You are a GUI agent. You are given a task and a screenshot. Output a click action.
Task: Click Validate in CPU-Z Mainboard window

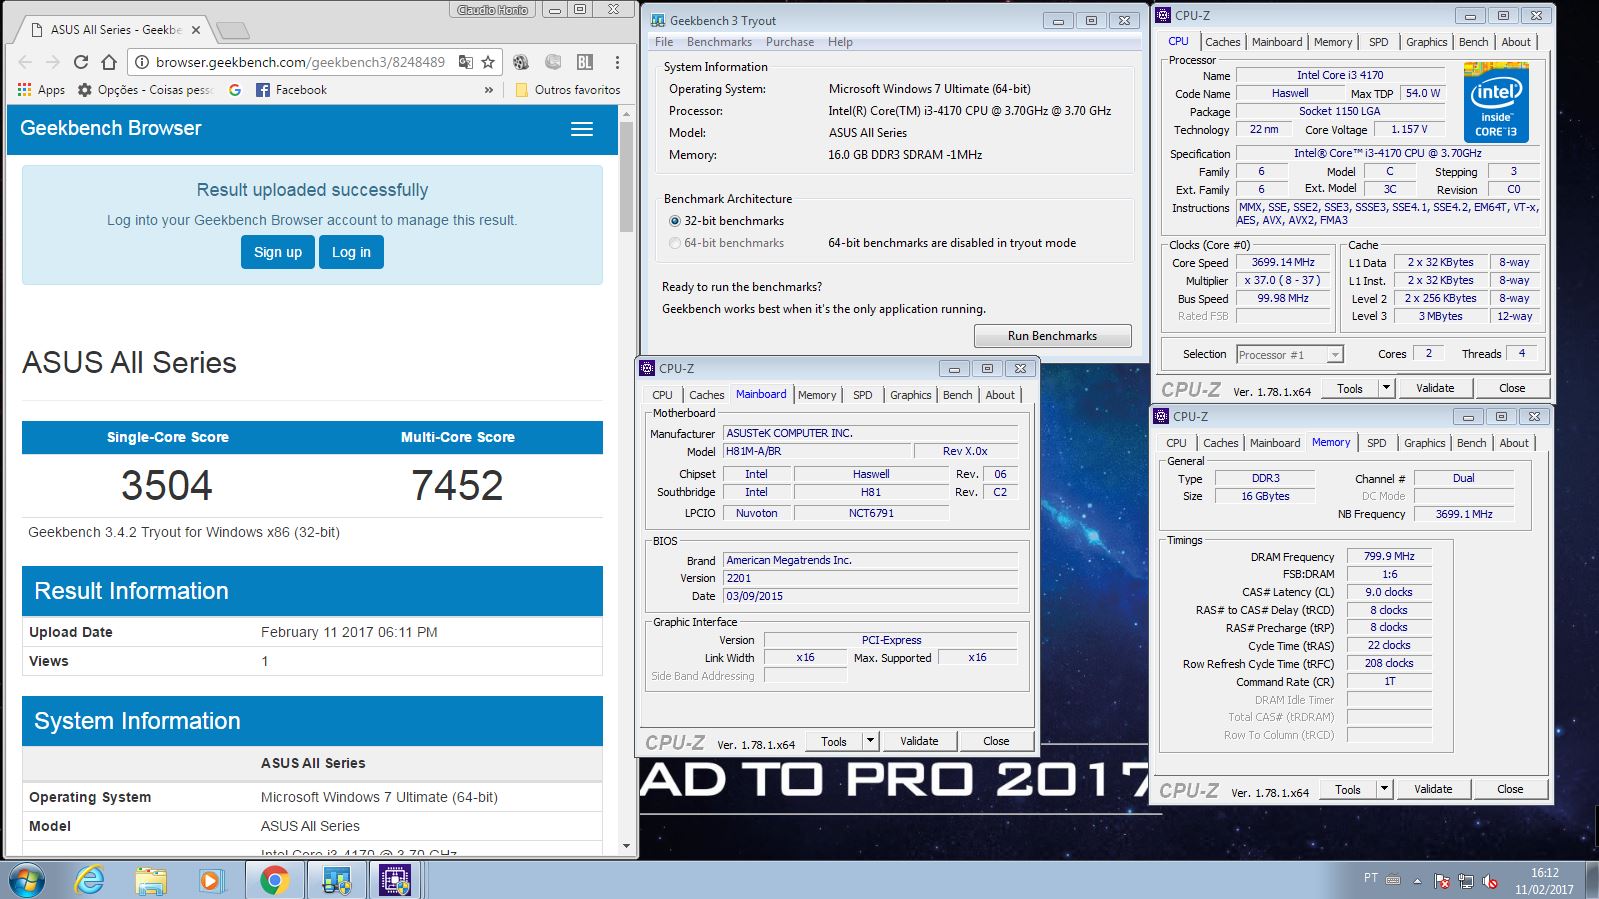(x=919, y=741)
